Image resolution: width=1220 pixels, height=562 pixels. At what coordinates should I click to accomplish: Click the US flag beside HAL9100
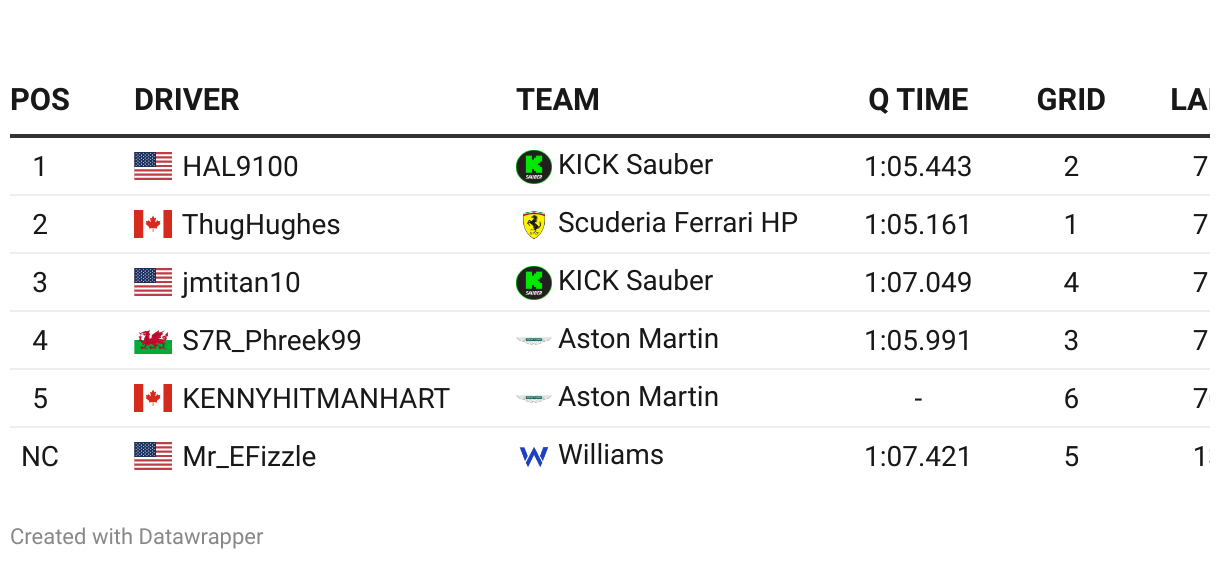coord(153,166)
